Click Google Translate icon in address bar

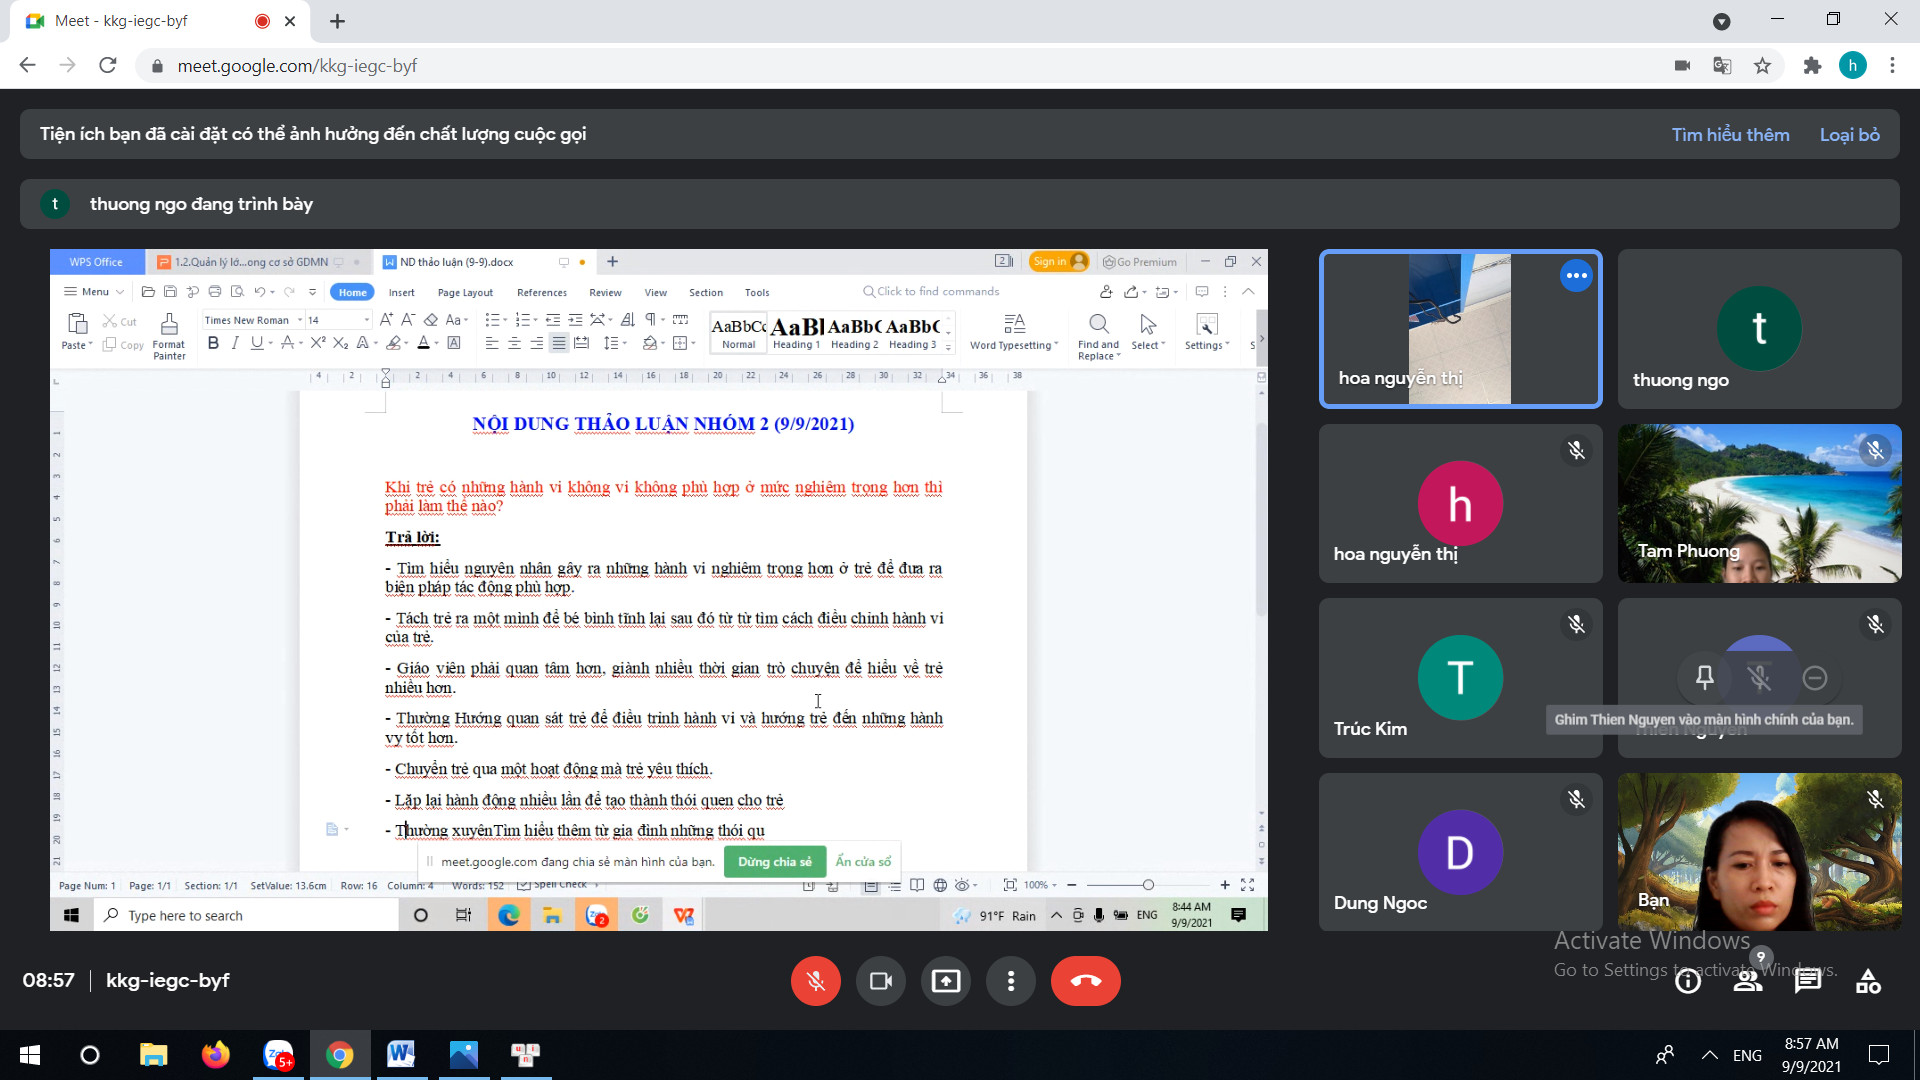coord(1722,66)
